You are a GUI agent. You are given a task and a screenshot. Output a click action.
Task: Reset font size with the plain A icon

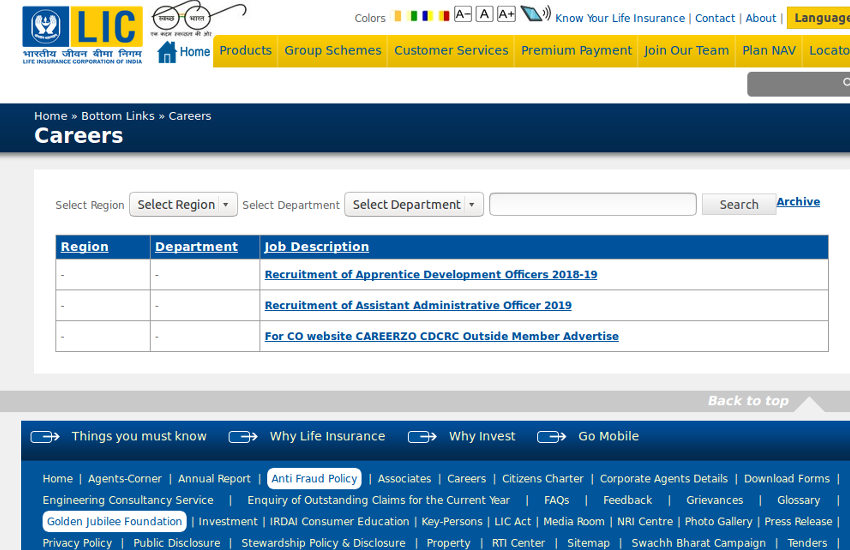point(484,14)
